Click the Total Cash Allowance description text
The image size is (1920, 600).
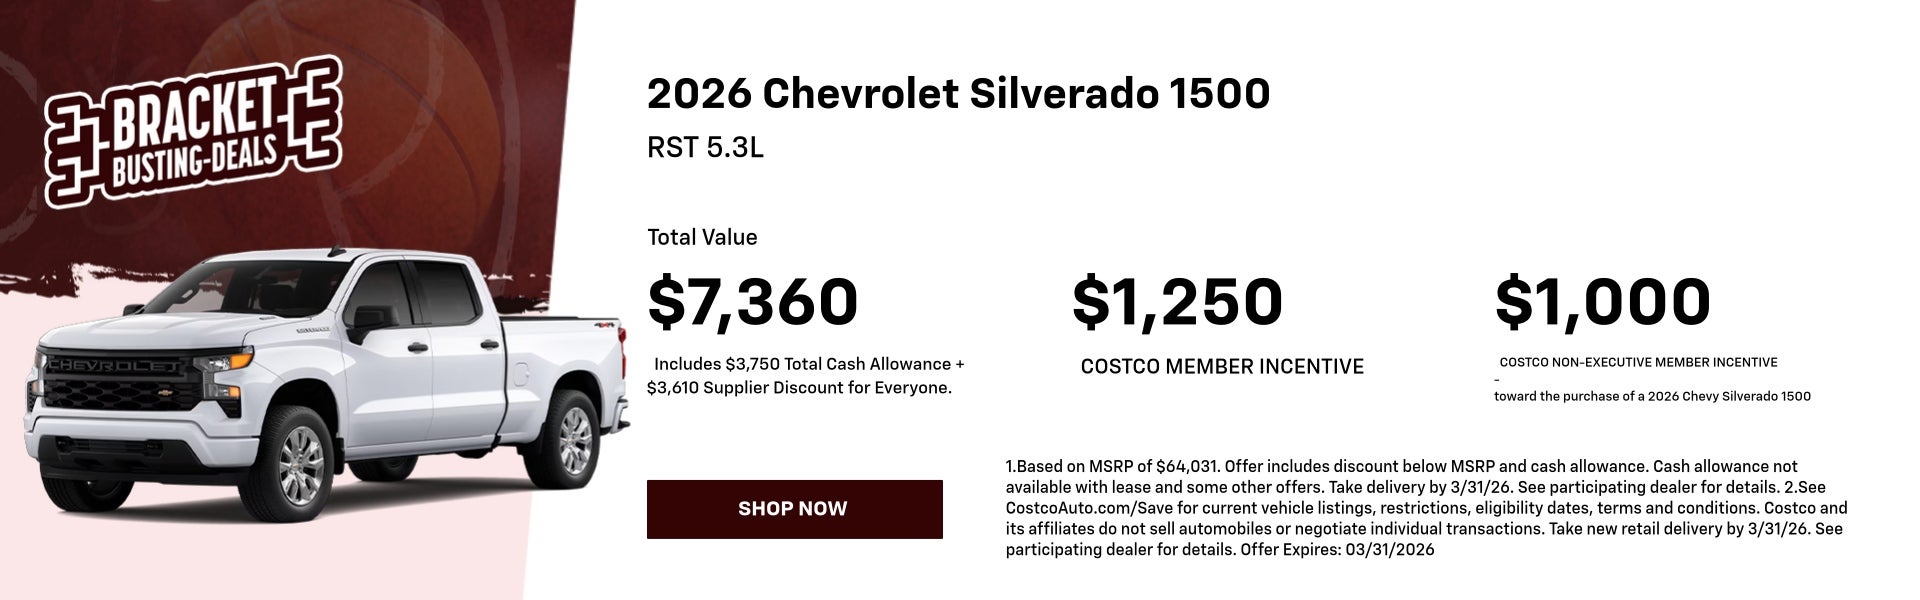click(x=805, y=376)
